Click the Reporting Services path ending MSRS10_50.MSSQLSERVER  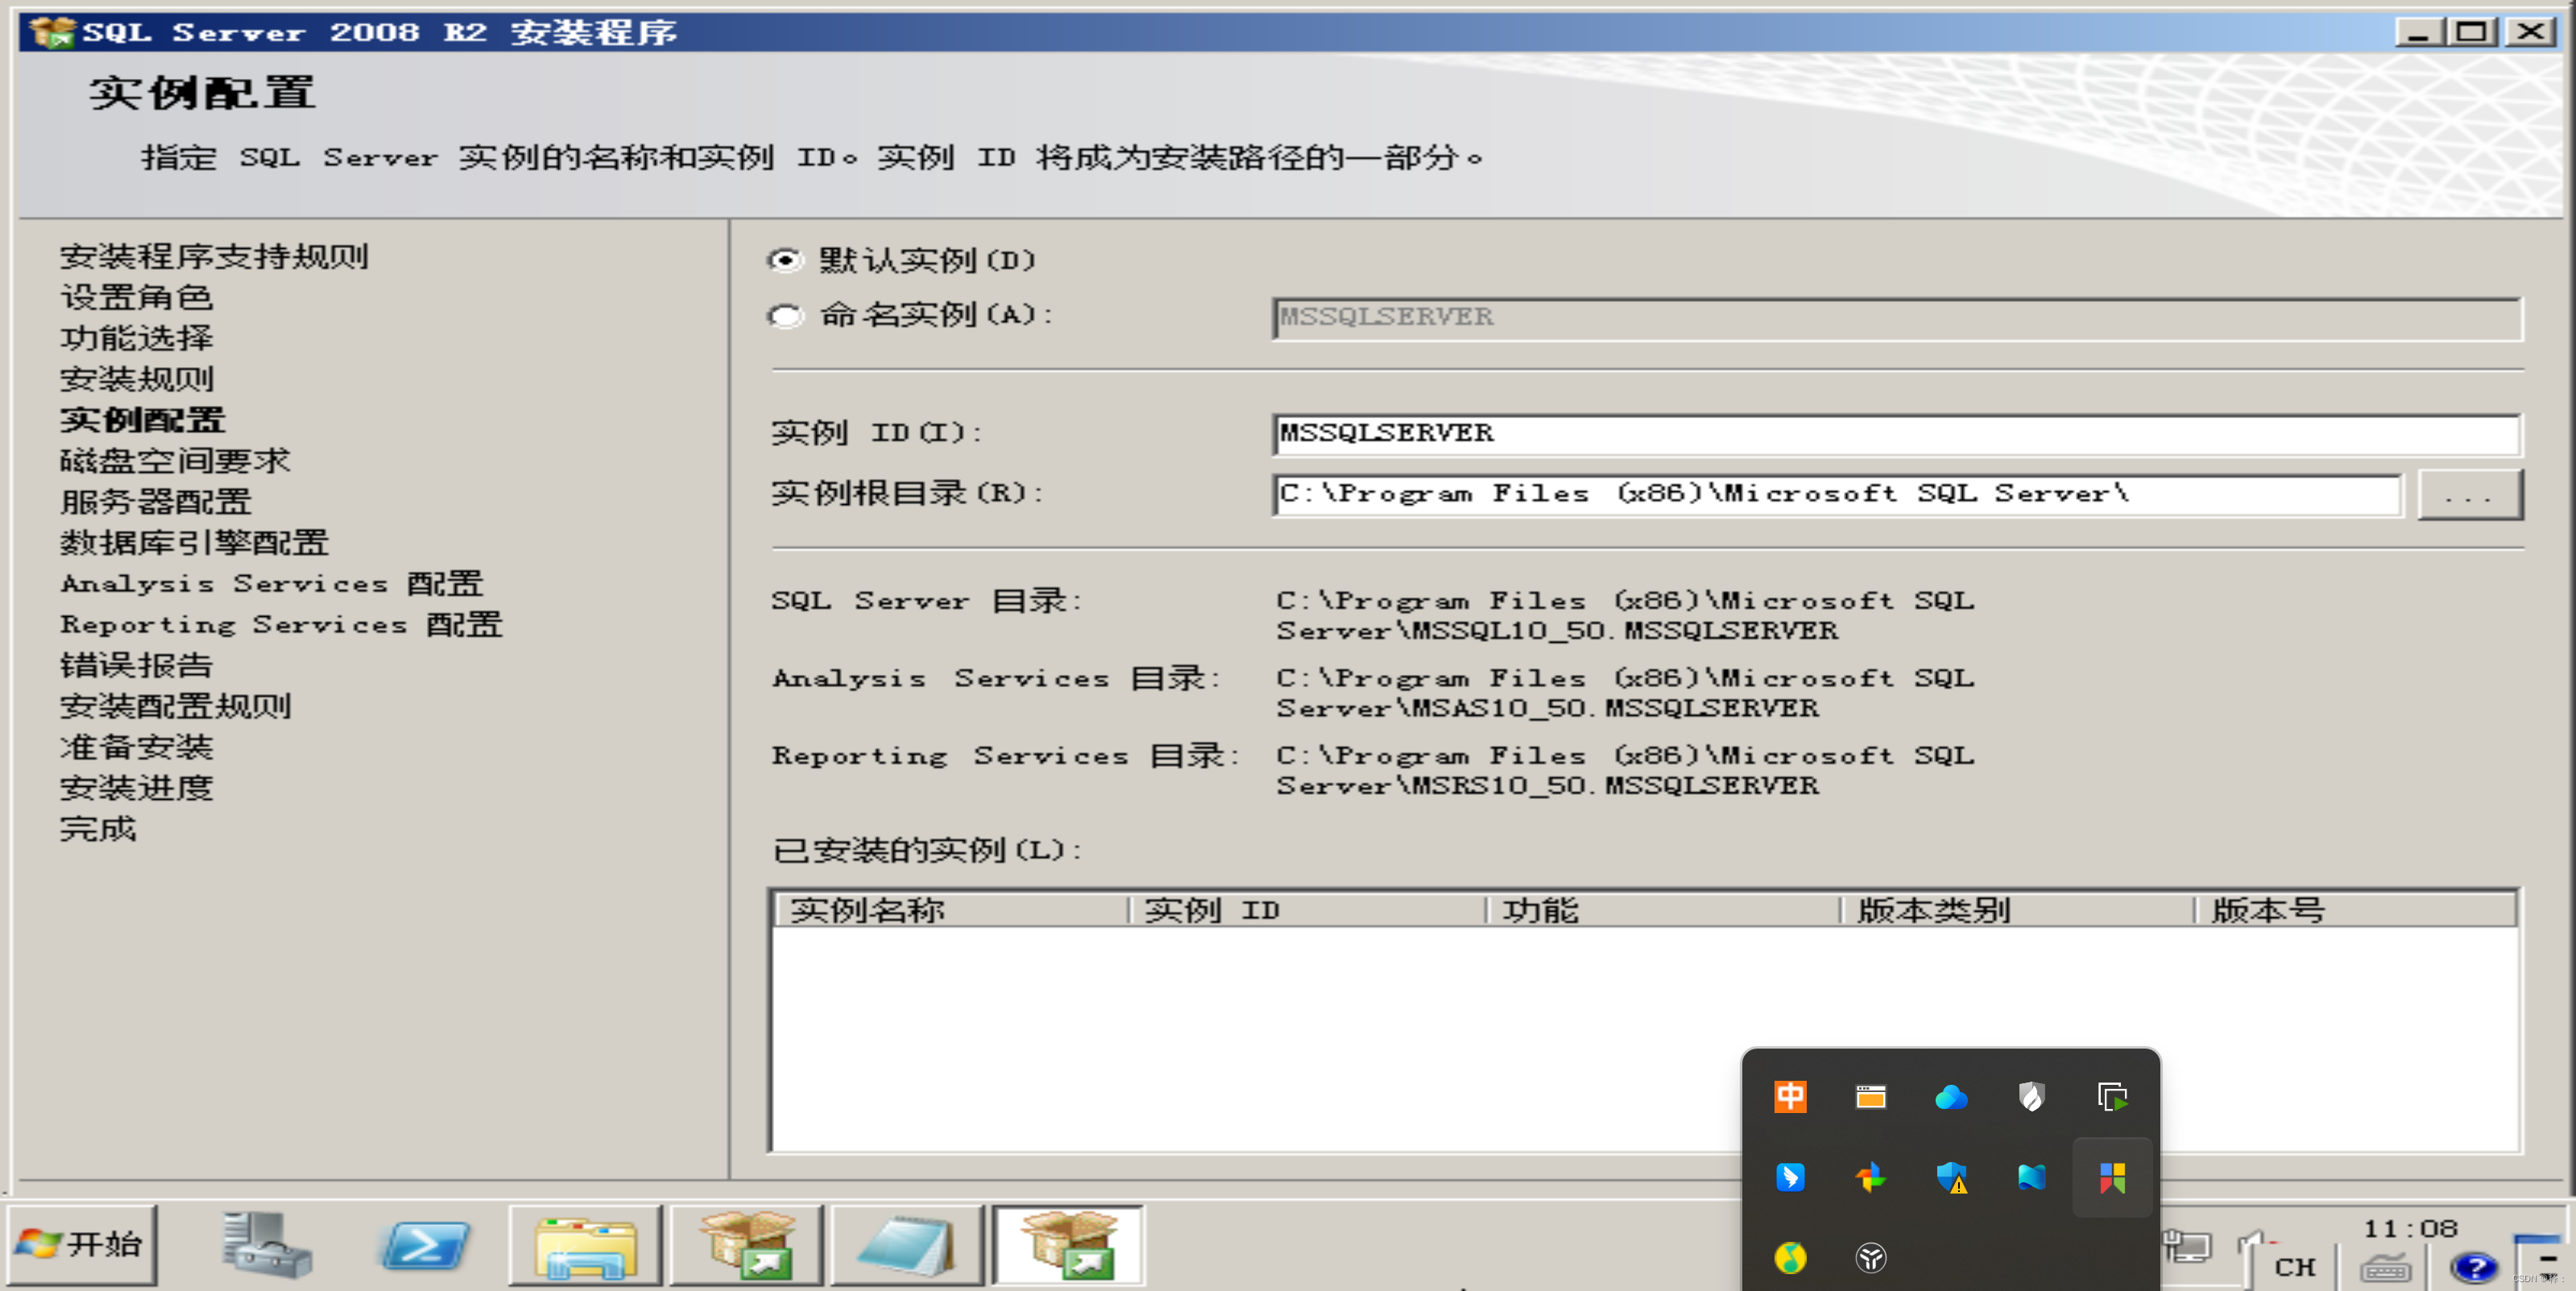[x=1625, y=771]
